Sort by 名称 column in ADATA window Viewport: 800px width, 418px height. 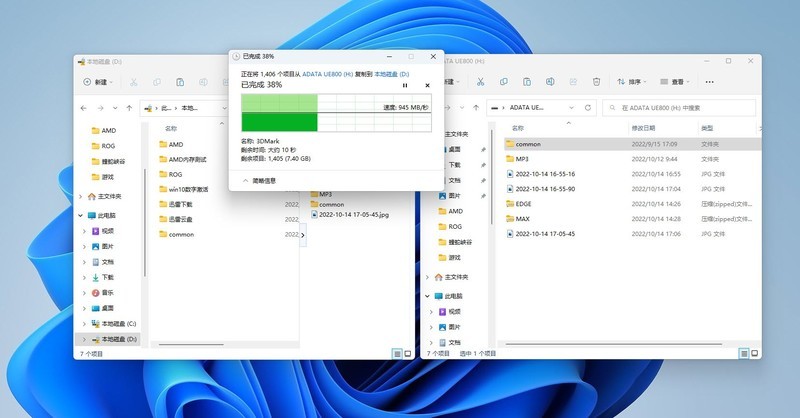pyautogui.click(x=518, y=128)
